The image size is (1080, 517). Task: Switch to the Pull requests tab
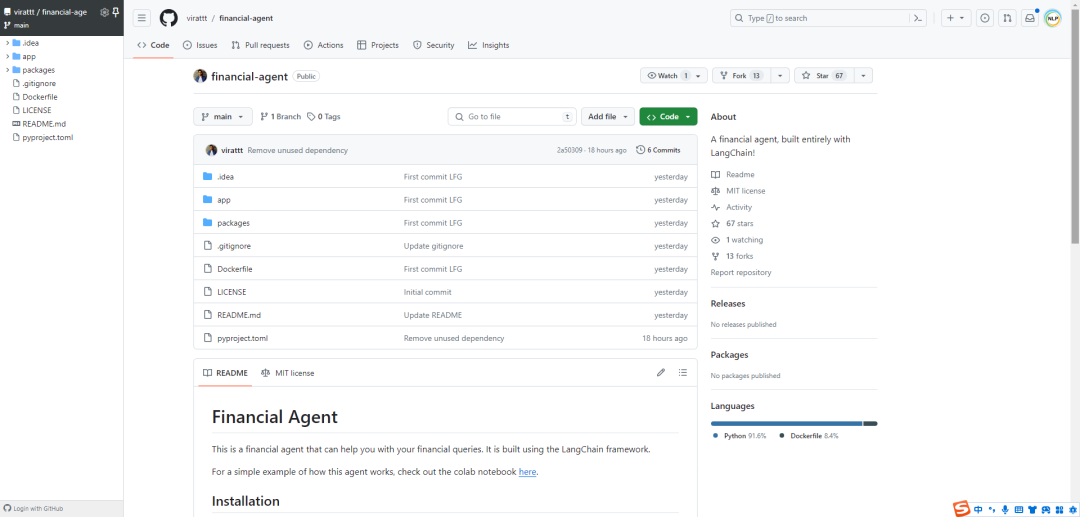(x=260, y=45)
